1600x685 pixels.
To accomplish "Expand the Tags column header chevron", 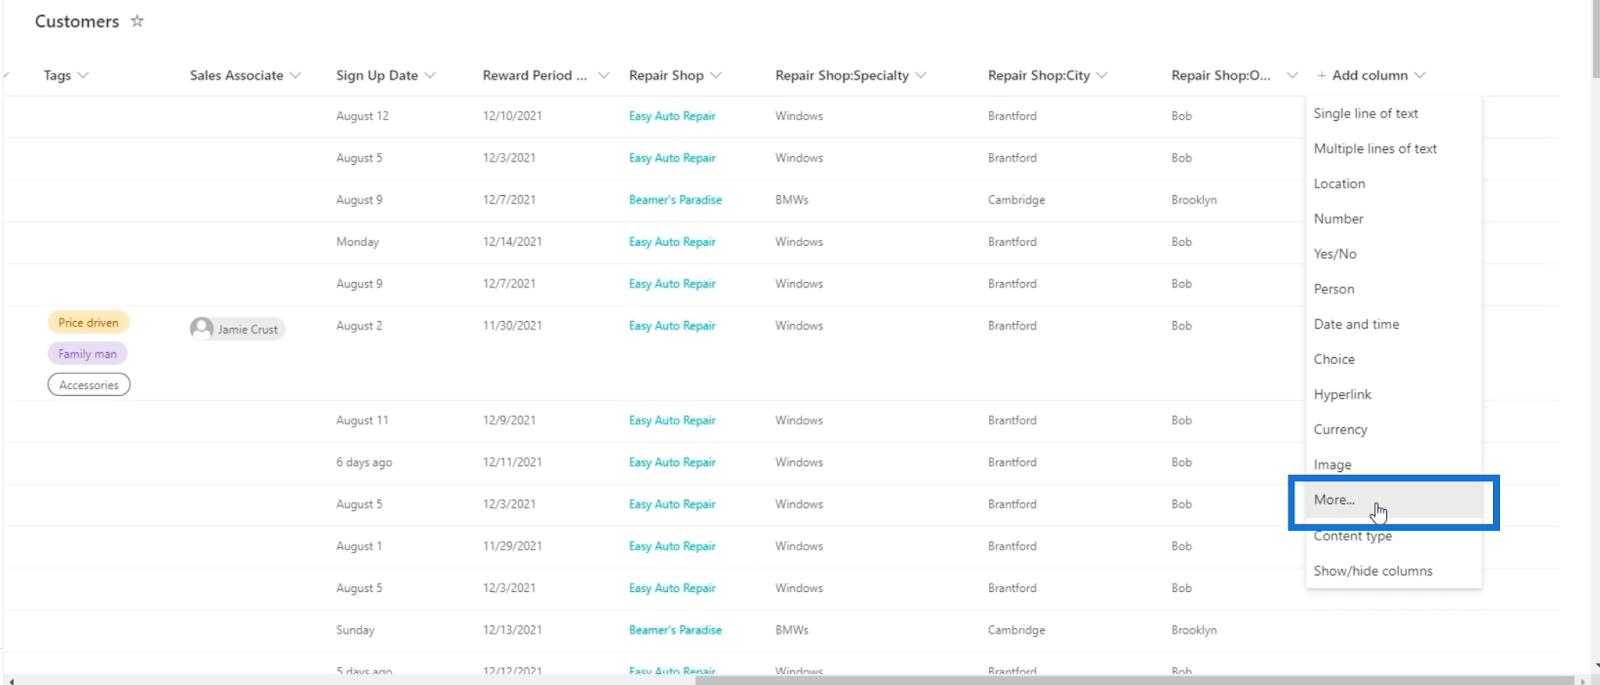I will pyautogui.click(x=83, y=75).
